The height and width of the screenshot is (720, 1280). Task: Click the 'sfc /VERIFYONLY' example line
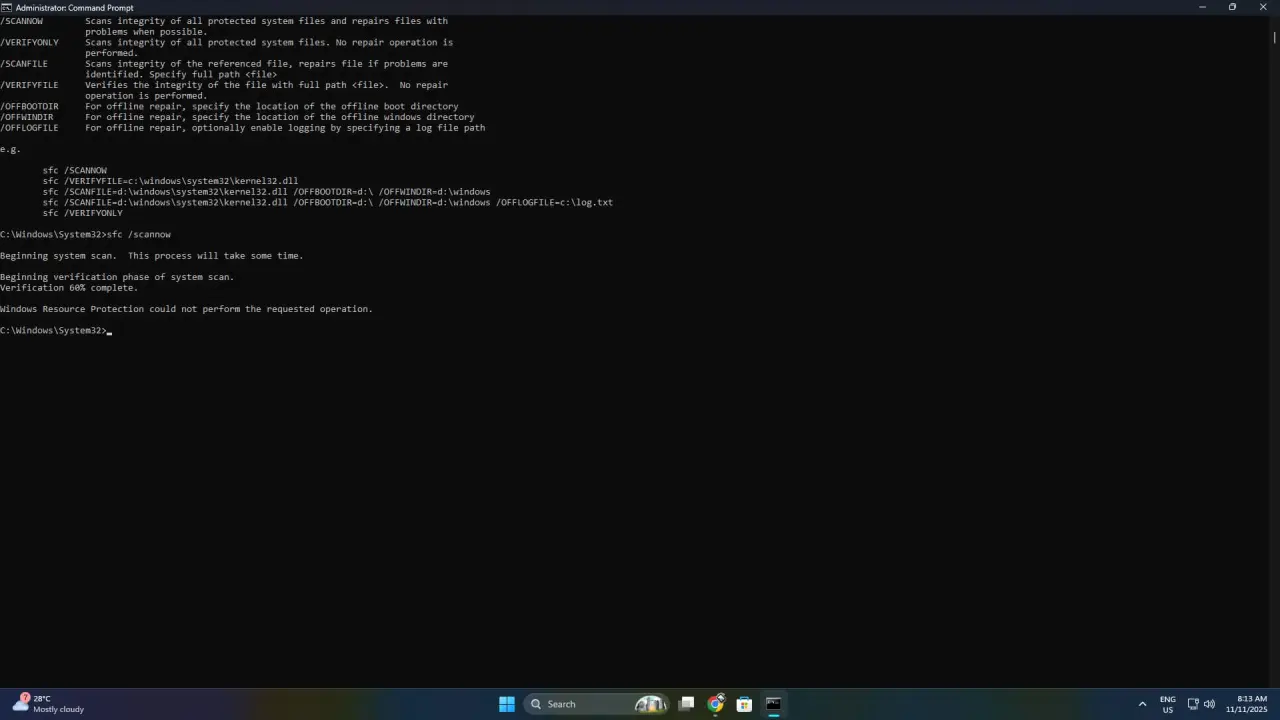[x=82, y=213]
